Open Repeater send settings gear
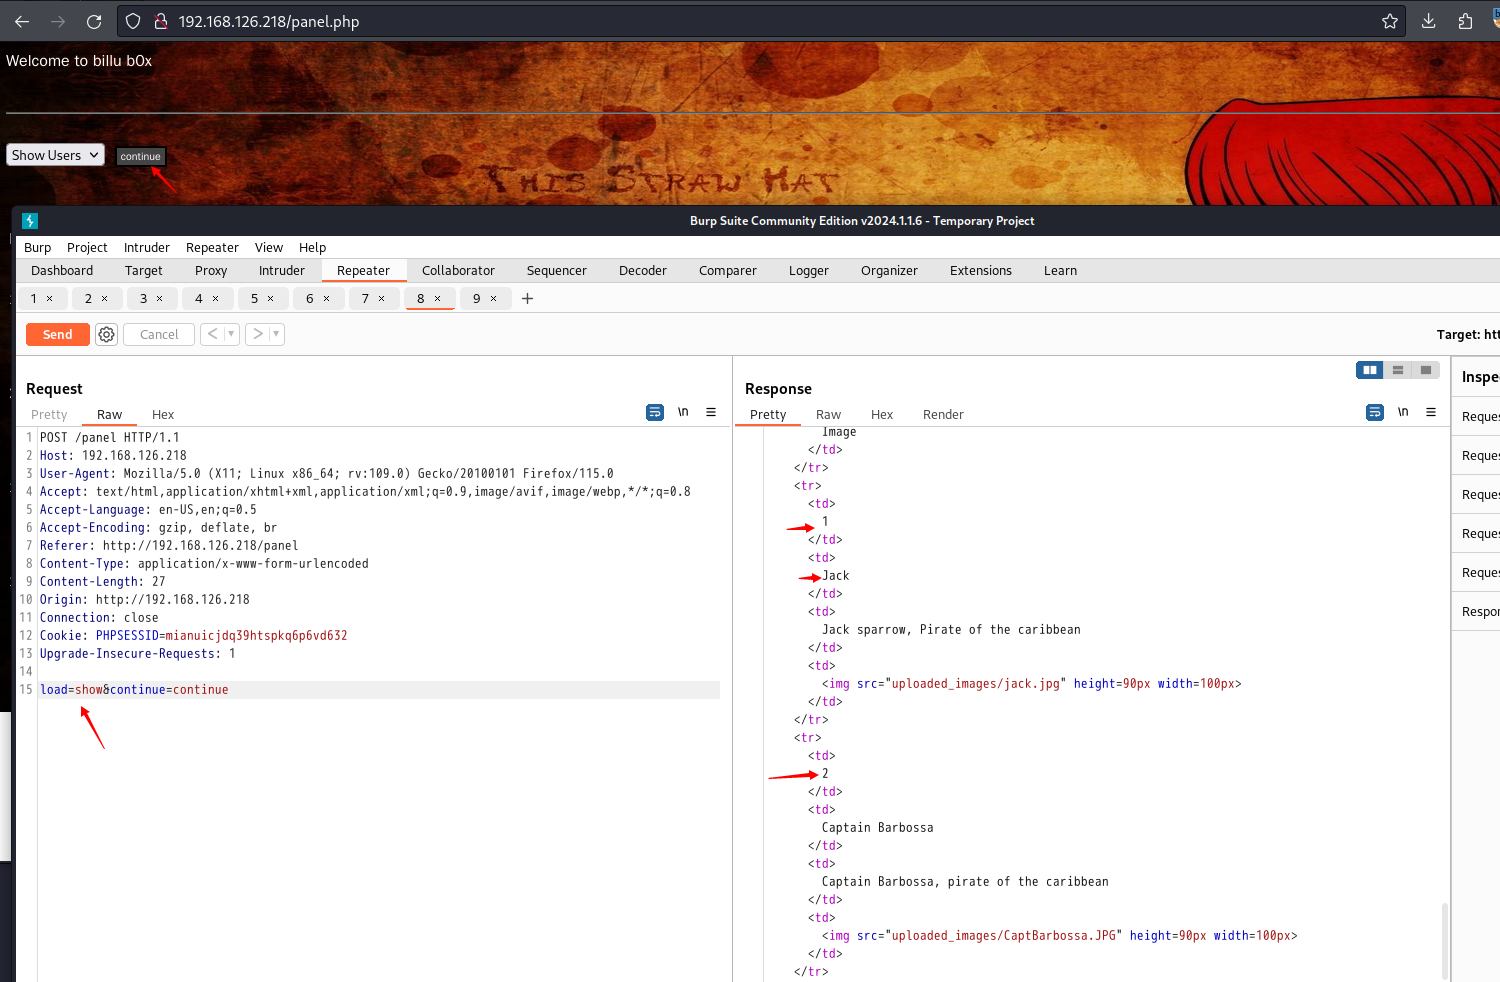Viewport: 1500px width, 982px height. tap(107, 335)
